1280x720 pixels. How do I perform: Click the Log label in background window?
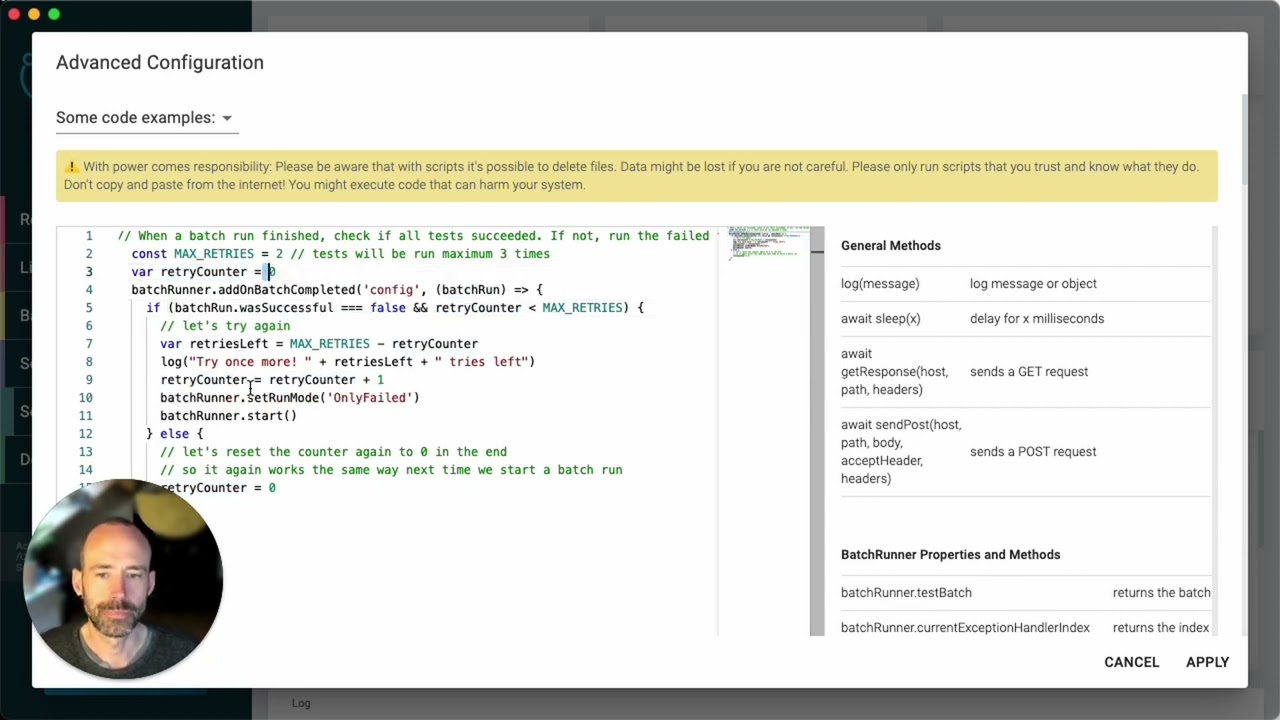301,704
